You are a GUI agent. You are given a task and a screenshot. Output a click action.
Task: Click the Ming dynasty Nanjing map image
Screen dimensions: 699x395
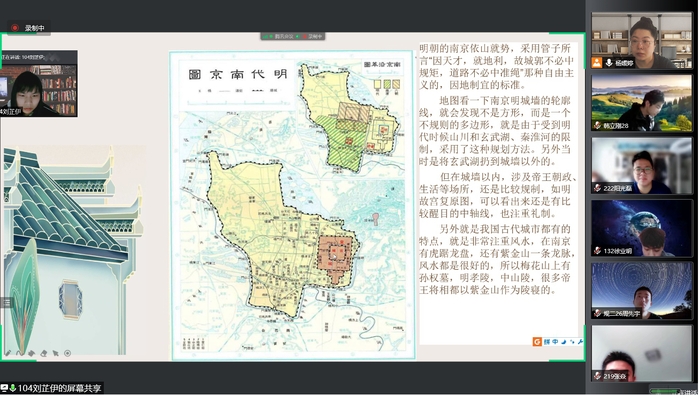tap(292, 205)
